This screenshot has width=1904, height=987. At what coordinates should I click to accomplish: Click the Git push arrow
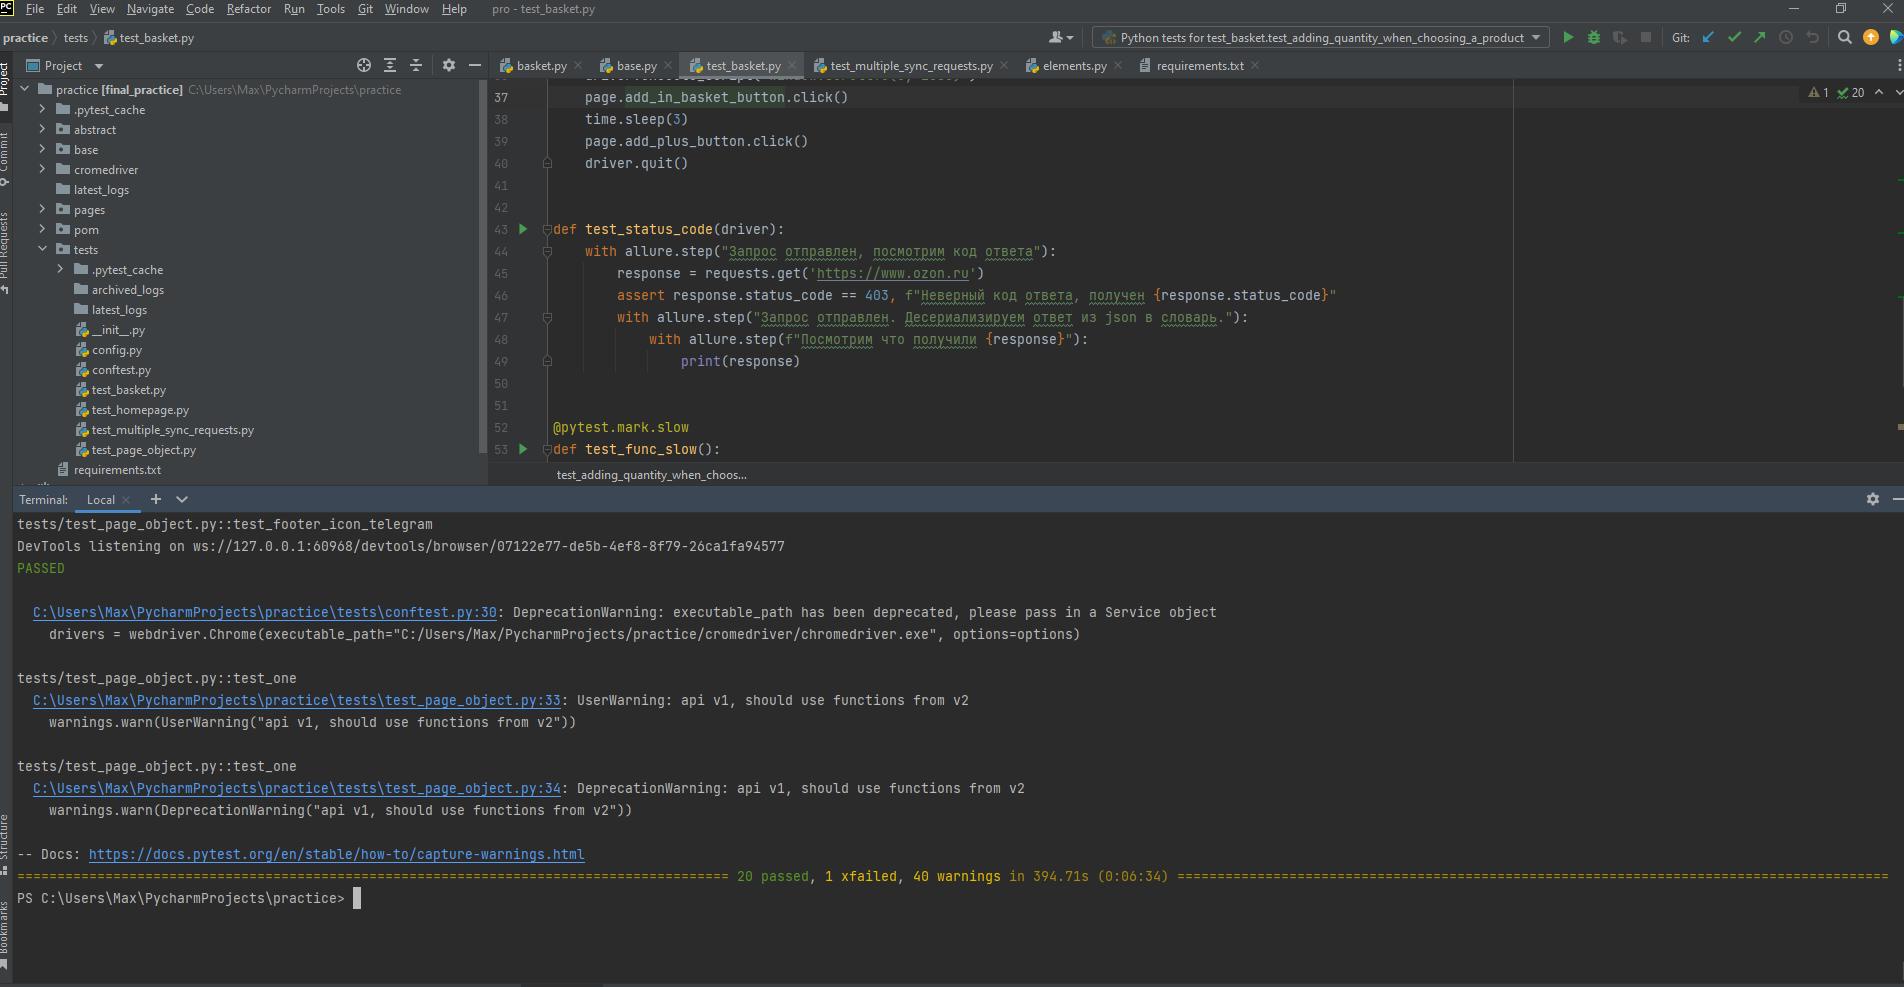tap(1760, 37)
